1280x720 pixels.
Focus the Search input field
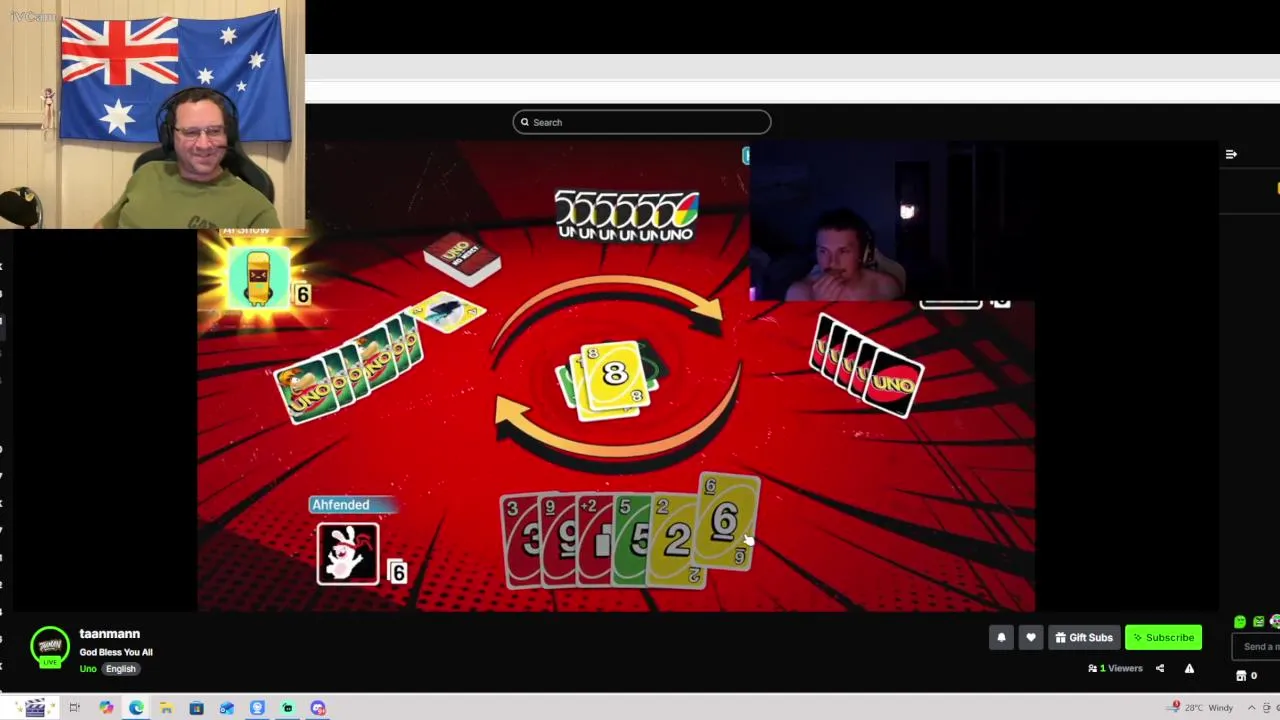tap(642, 122)
